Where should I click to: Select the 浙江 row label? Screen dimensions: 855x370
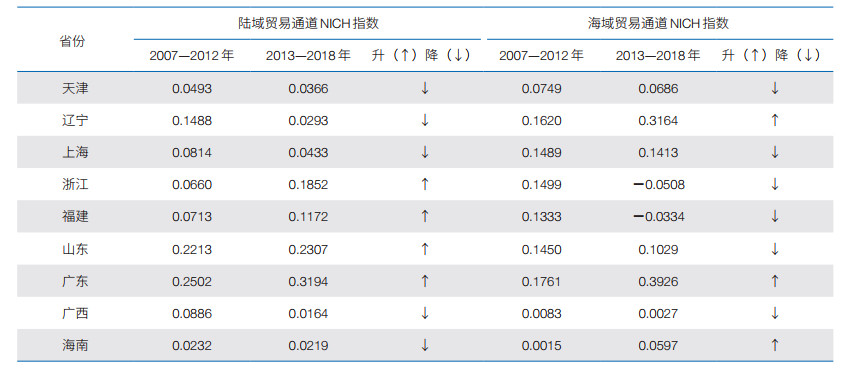point(75,185)
